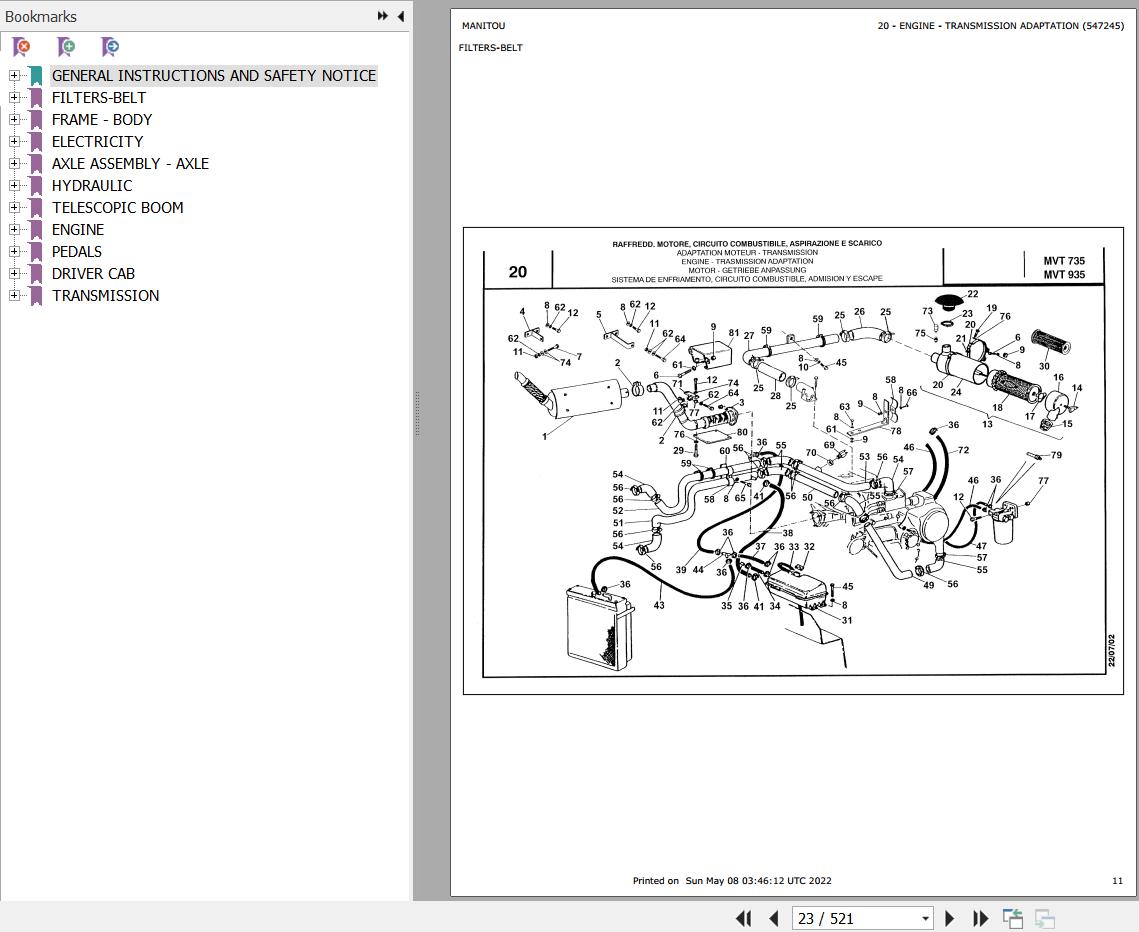
Task: Collapse the Bookmarks panel arrow
Action: pos(400,16)
